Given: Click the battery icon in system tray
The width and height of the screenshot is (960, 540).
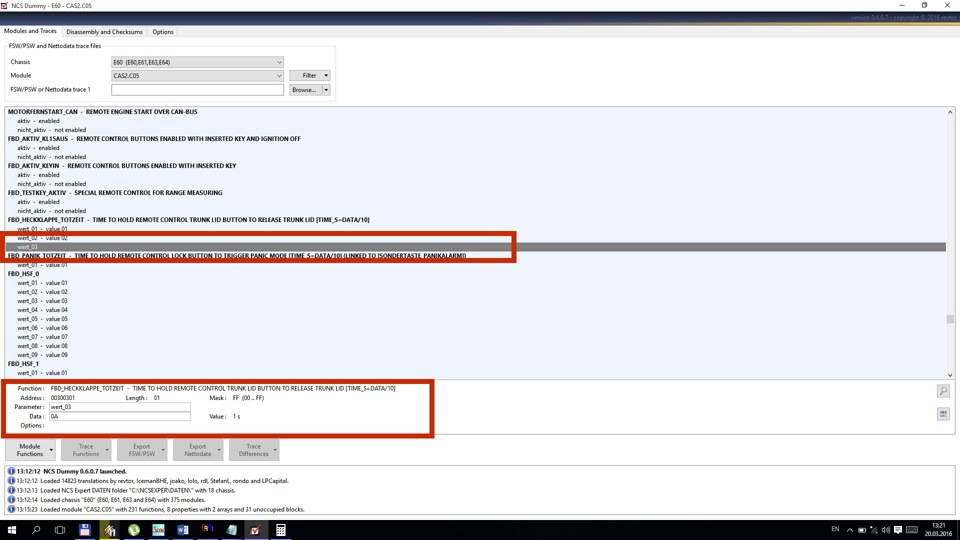Looking at the screenshot, I should [862, 530].
